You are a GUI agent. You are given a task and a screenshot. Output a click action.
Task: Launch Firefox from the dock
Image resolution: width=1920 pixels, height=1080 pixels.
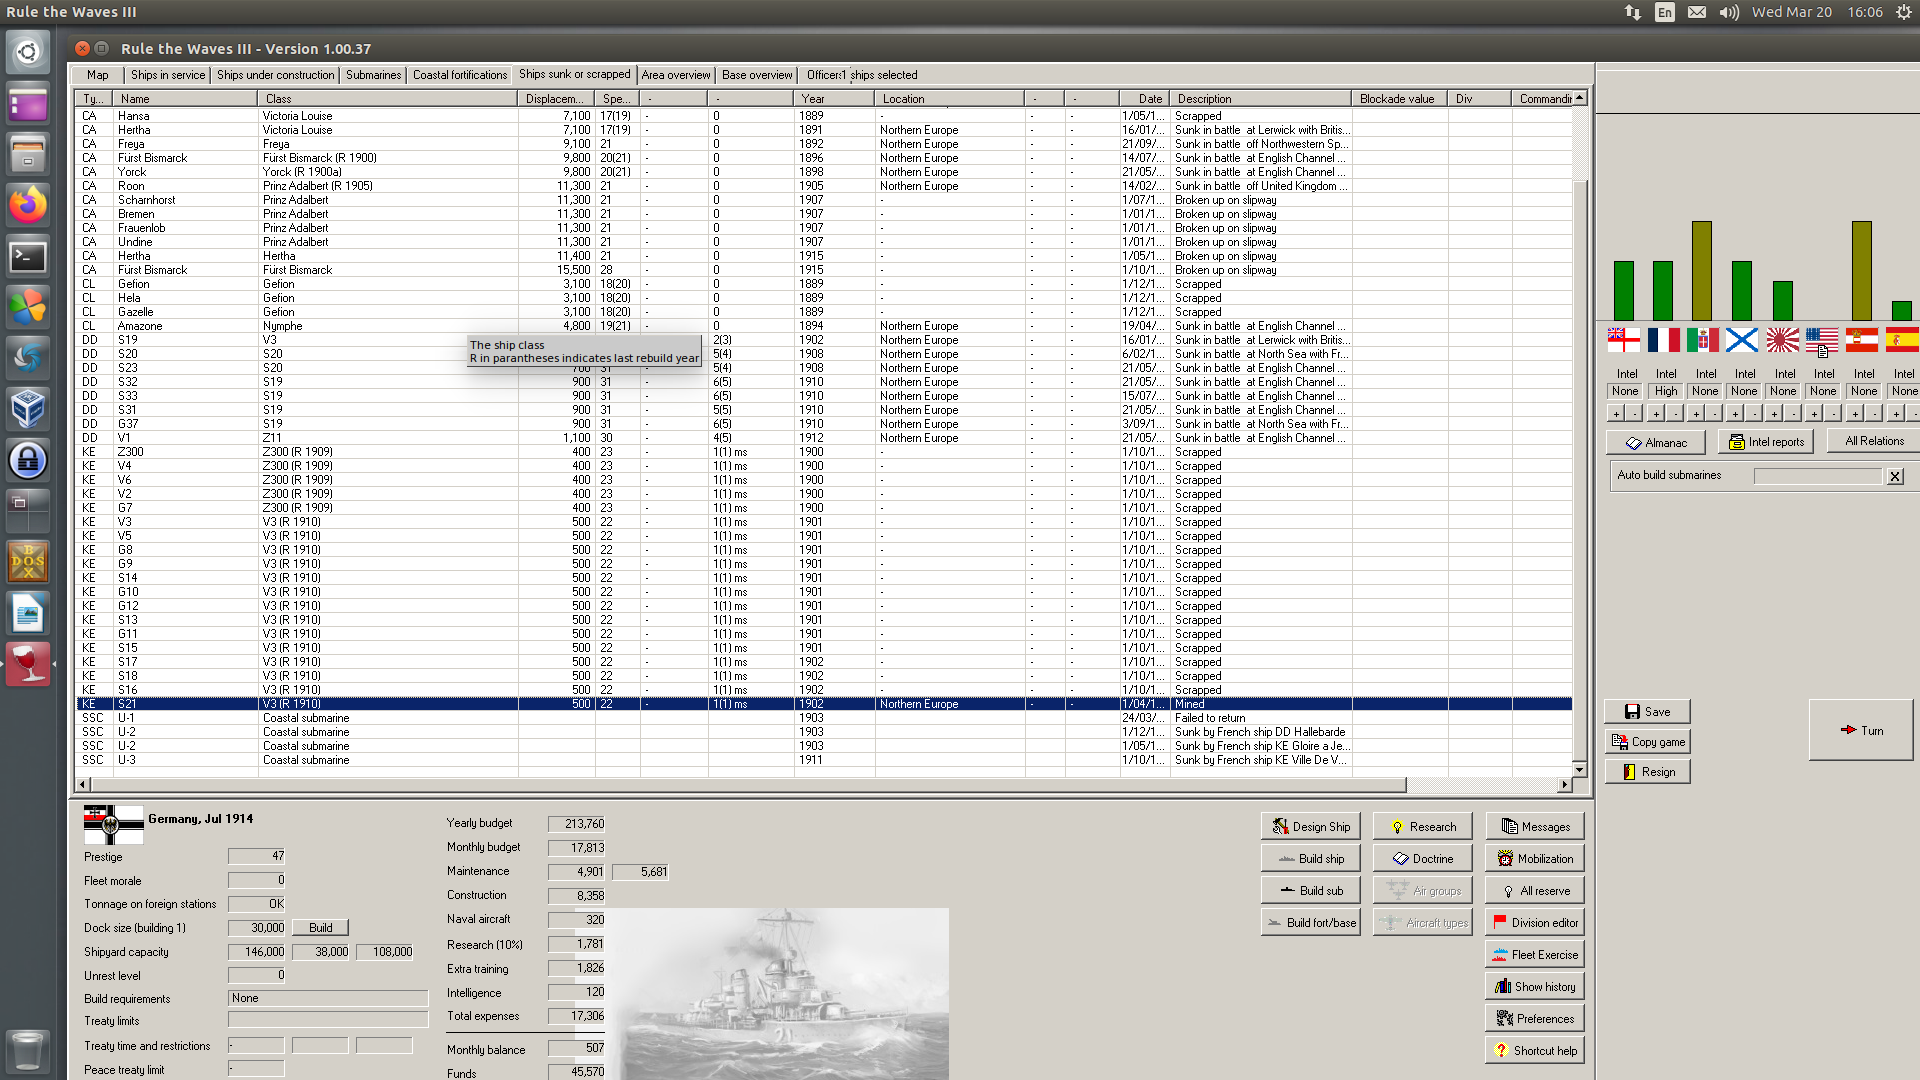pyautogui.click(x=28, y=205)
